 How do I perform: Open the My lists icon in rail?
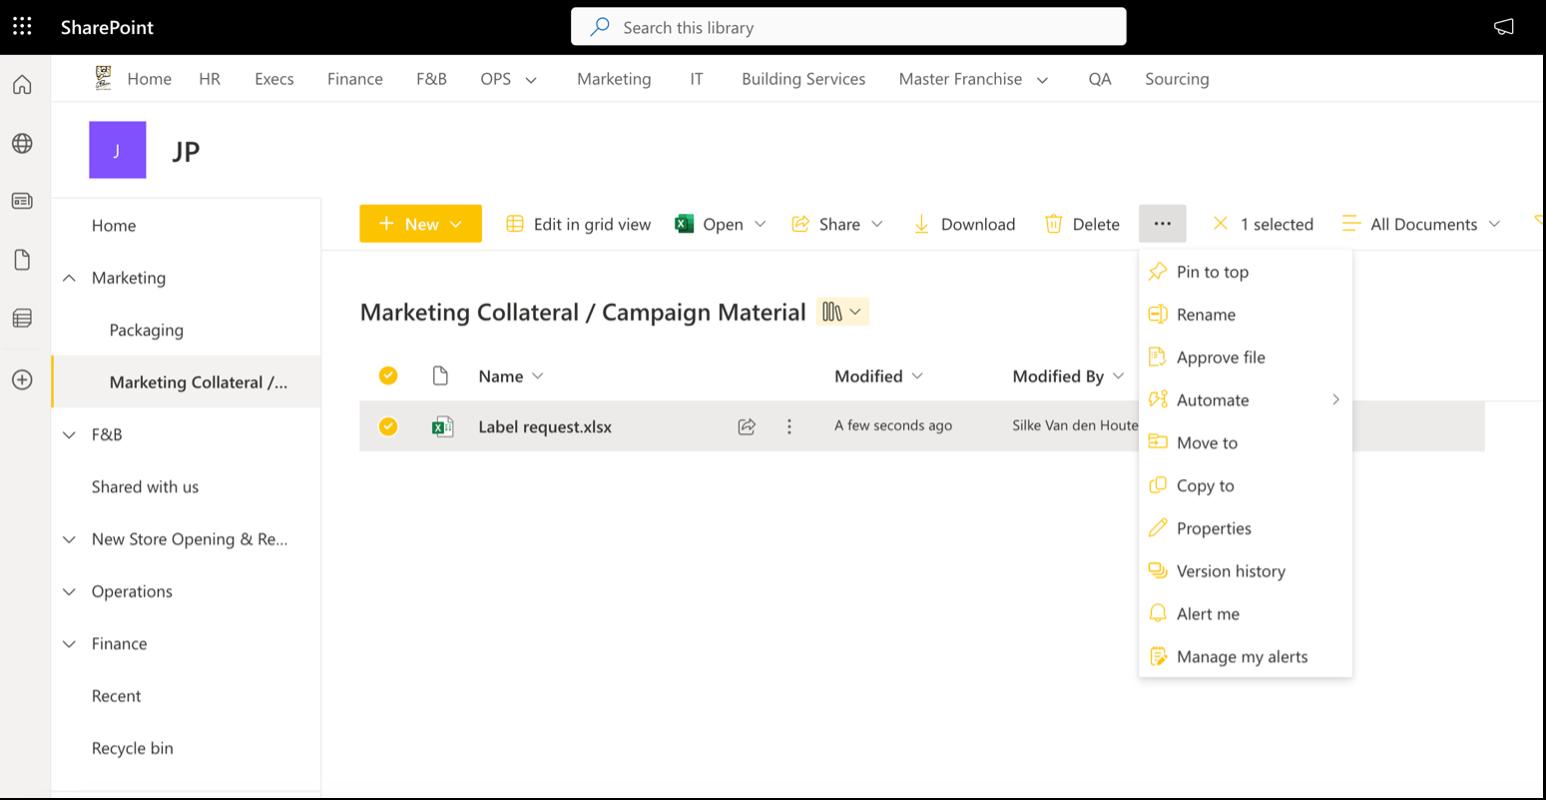[22, 318]
